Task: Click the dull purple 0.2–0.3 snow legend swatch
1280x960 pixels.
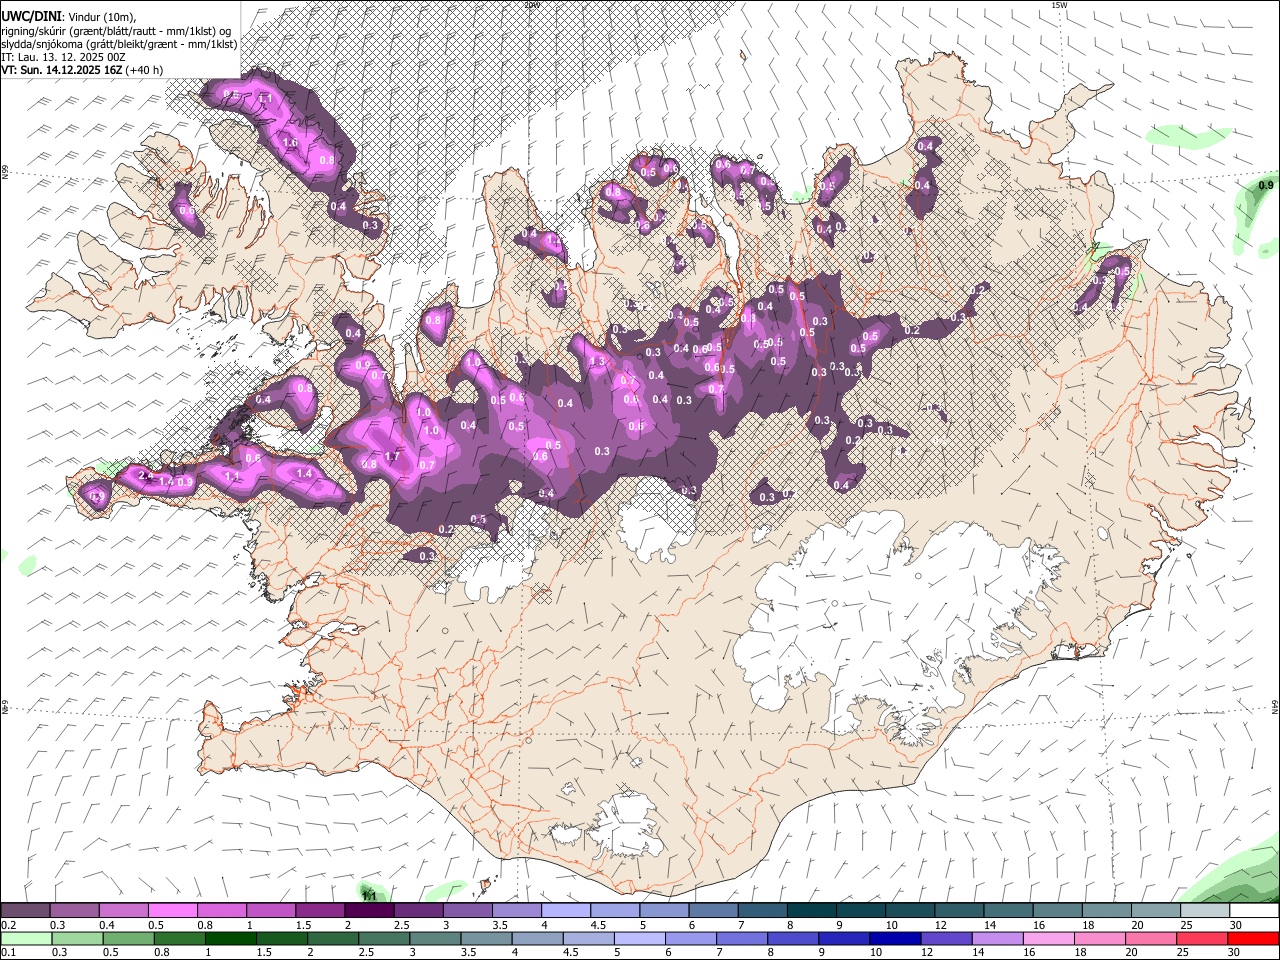Action: coord(25,911)
